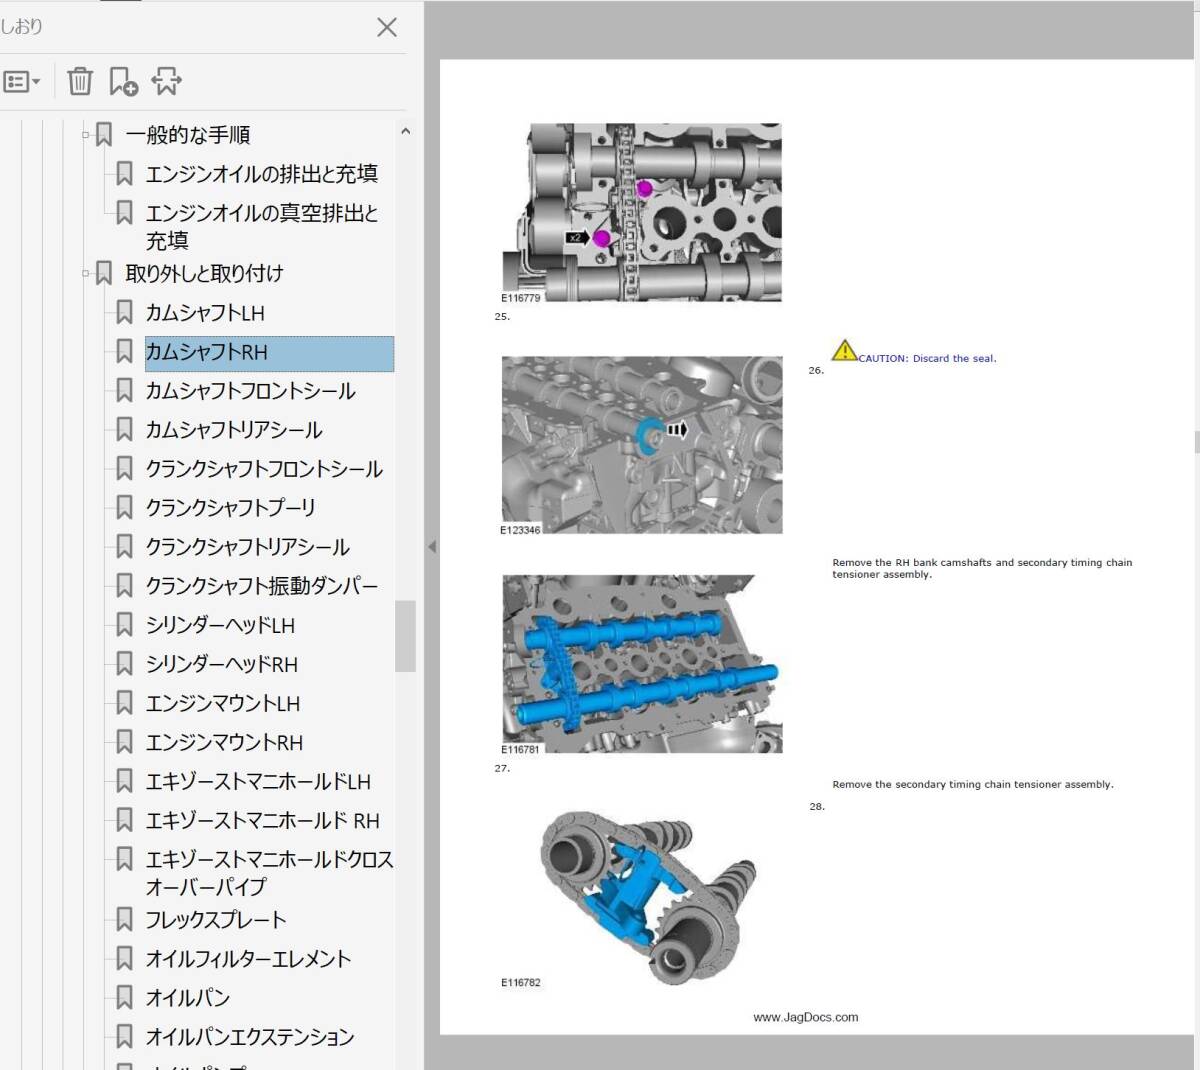This screenshot has width=1200, height=1070.
Task: Click the www.JagDocs.com link in page footer
Action: 805,1017
